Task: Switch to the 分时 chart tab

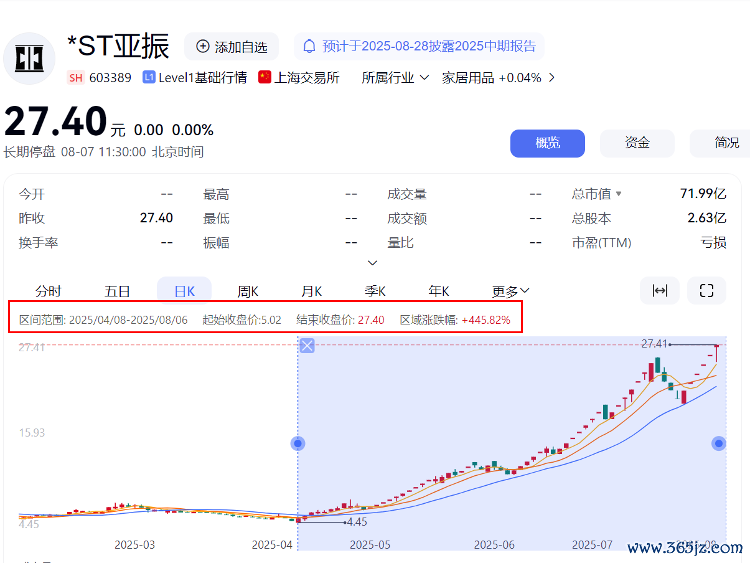Action: [48, 291]
